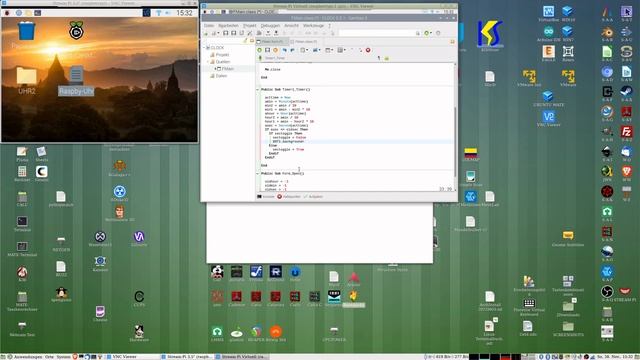Image resolution: width=640 pixels, height=360 pixels.
Task: Open the blue icon dropdown in editor toolbar
Action: [316, 50]
